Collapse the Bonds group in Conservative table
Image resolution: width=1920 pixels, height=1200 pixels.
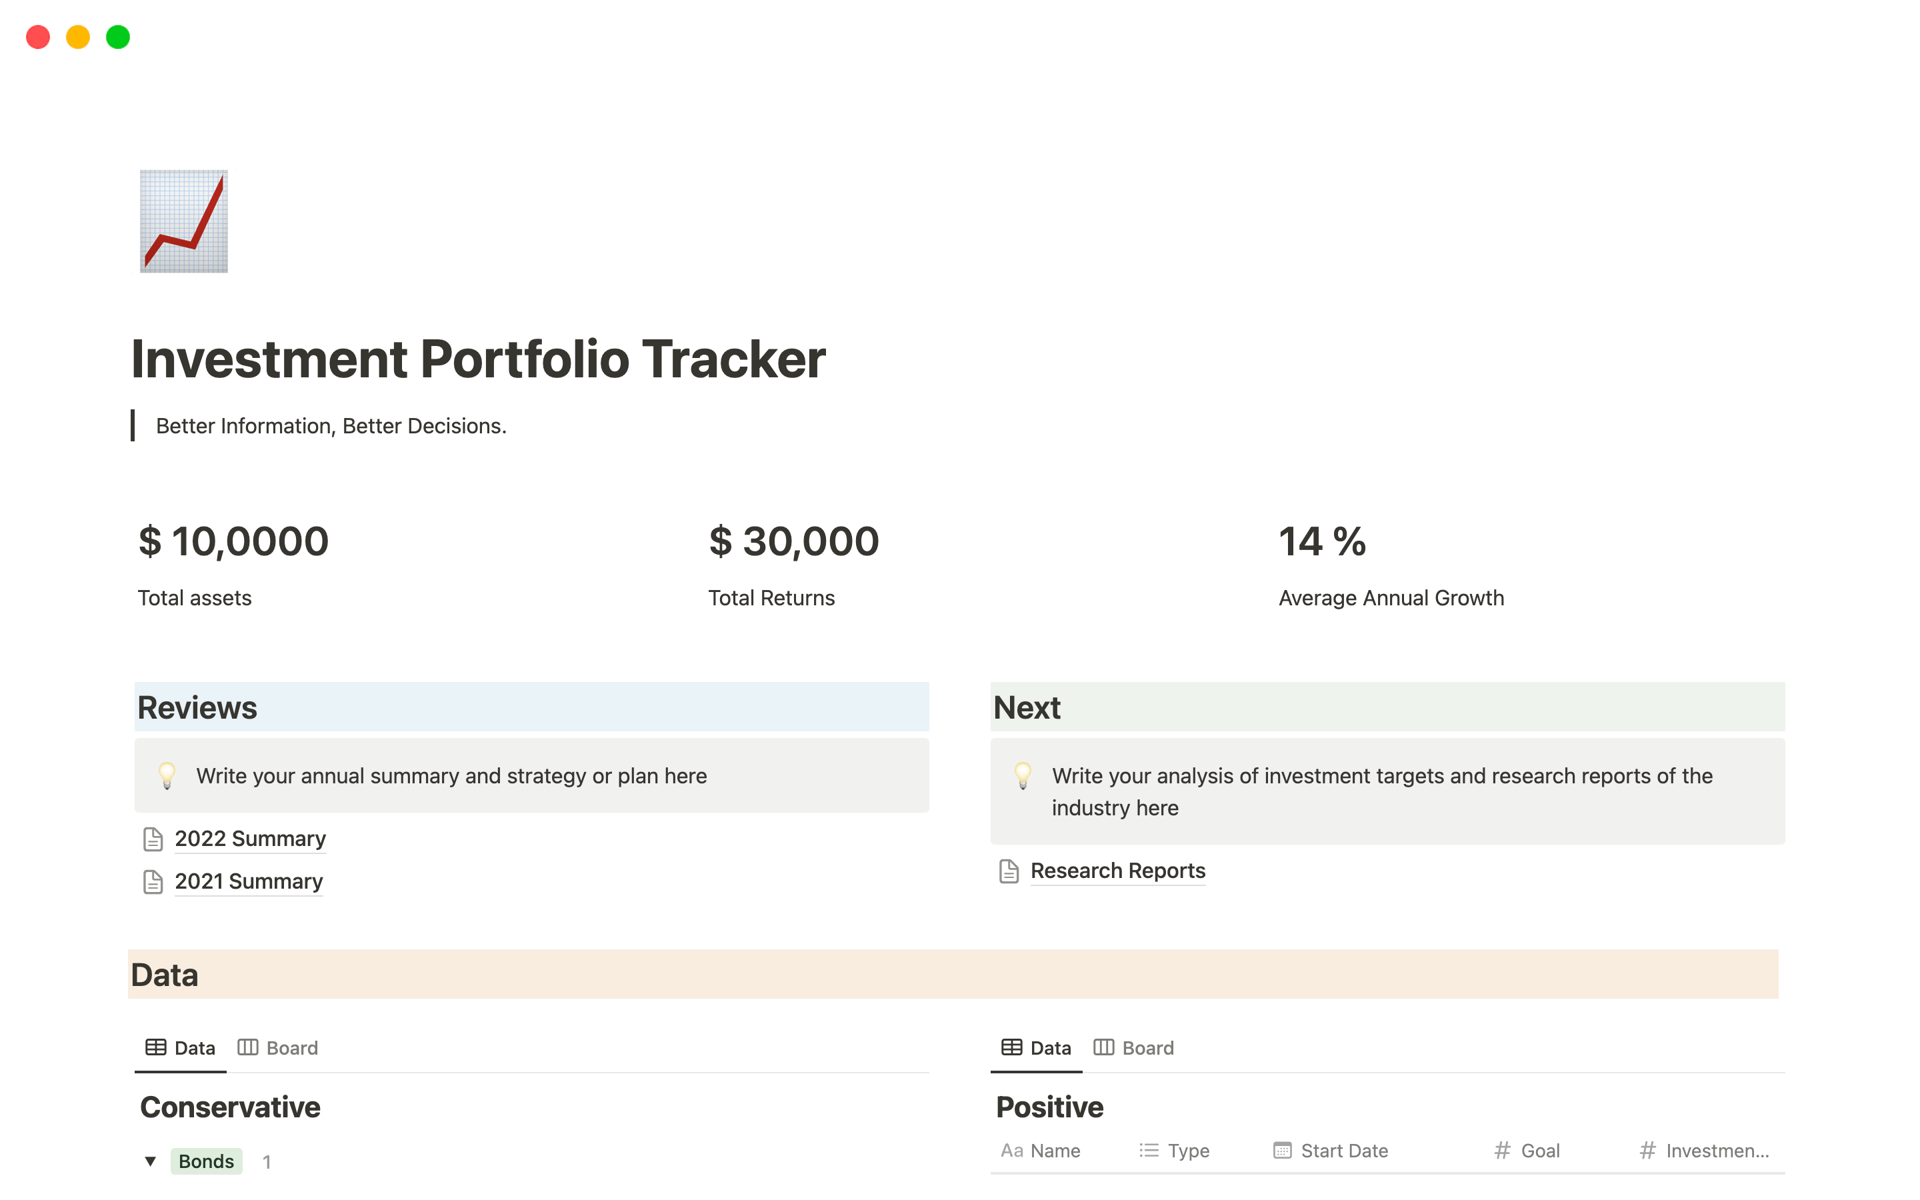151,1161
